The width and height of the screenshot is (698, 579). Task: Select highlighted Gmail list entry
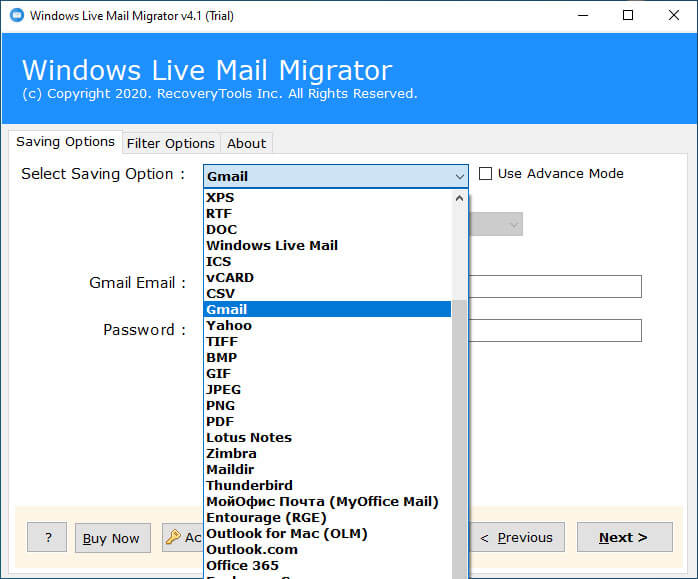[x=328, y=309]
